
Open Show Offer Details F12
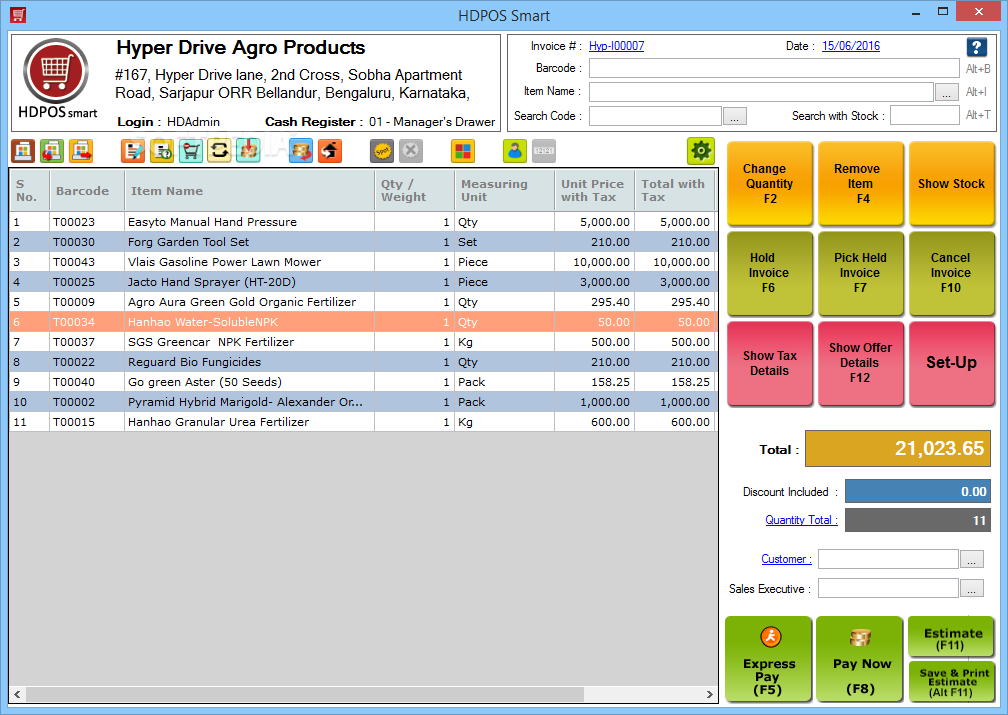pos(861,363)
